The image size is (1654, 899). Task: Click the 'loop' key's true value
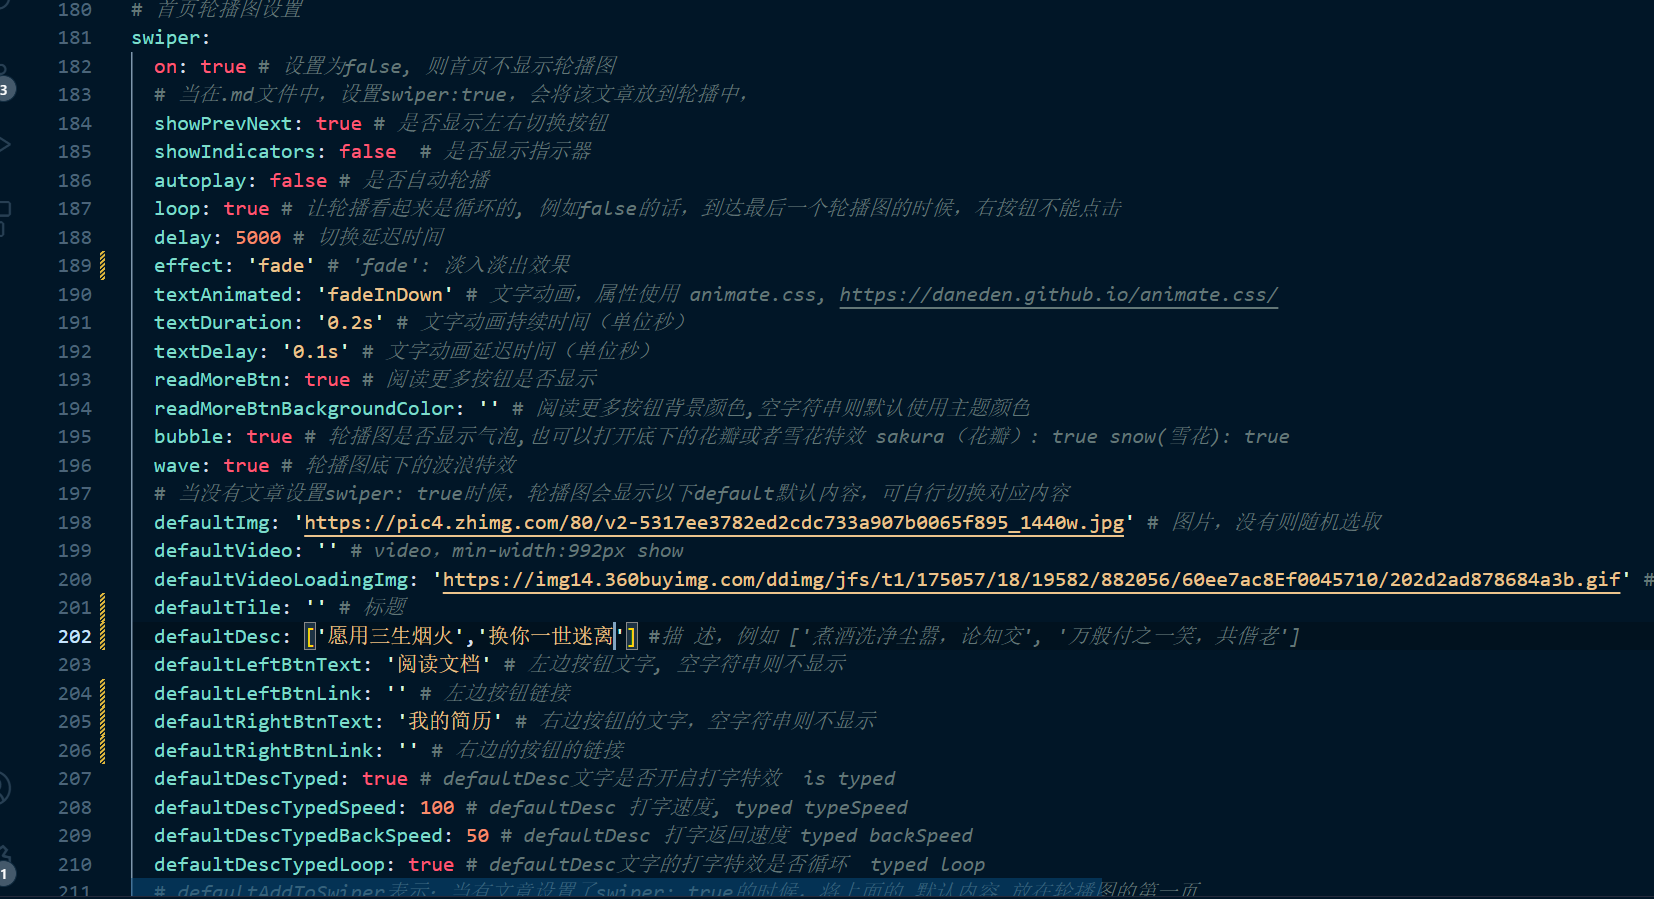pos(246,209)
